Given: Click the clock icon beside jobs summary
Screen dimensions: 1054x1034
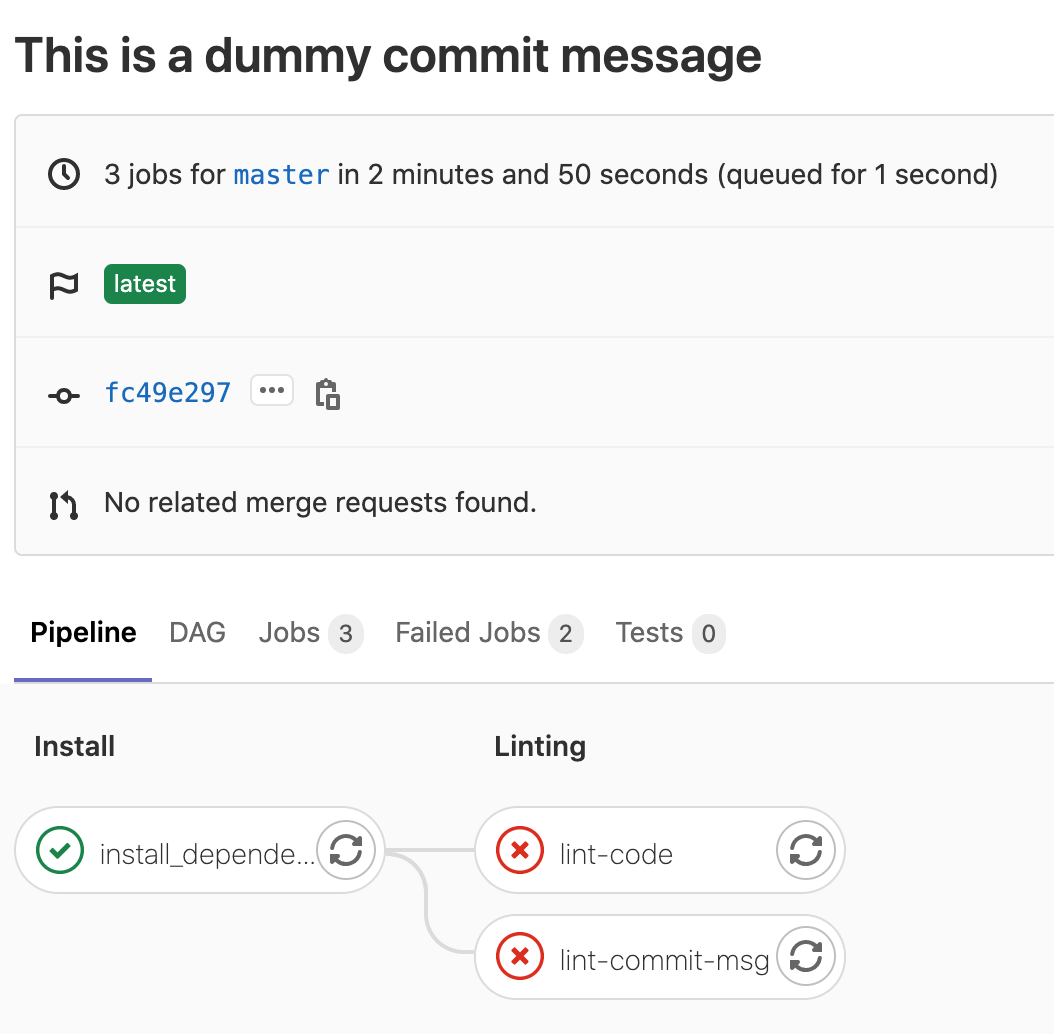Looking at the screenshot, I should [64, 175].
